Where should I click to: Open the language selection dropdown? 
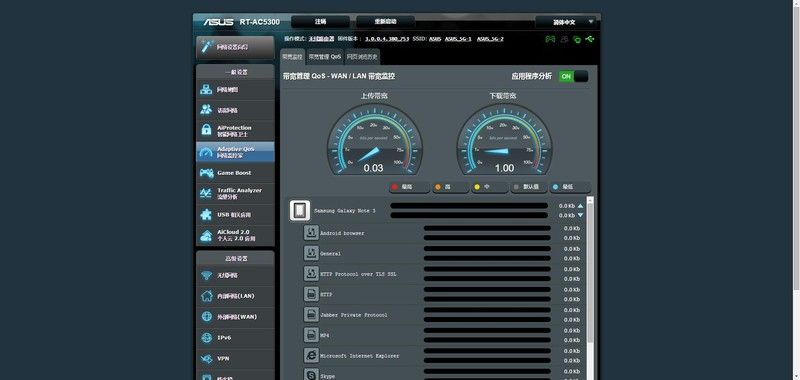pos(565,22)
